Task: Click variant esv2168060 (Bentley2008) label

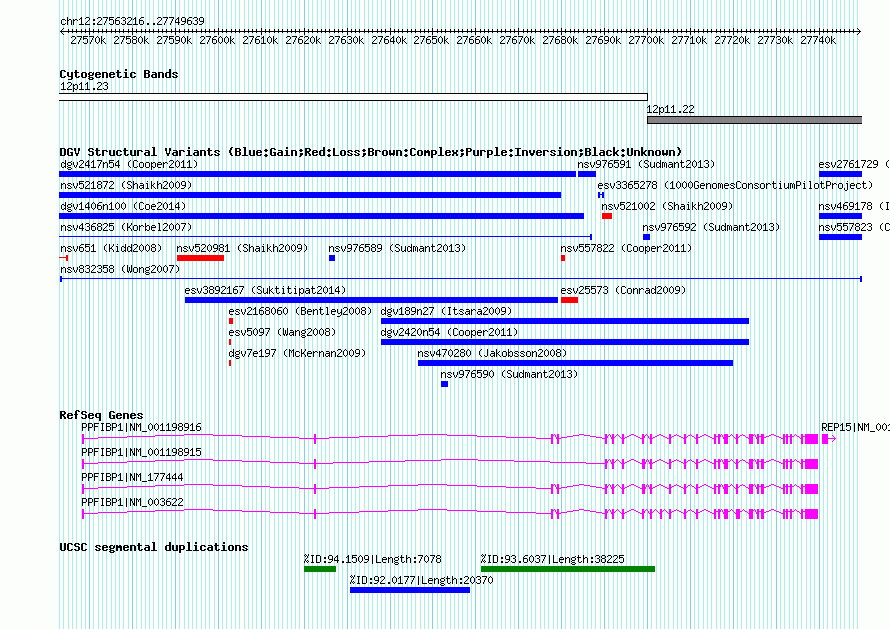Action: click(x=300, y=311)
